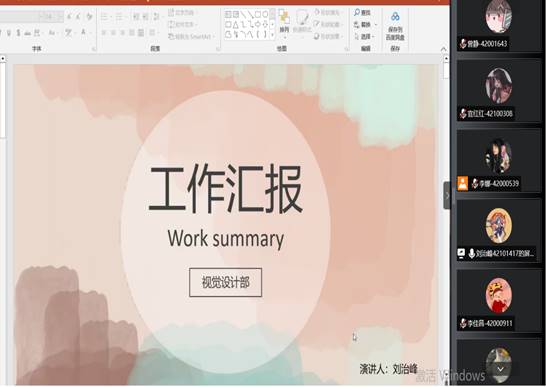Click the clear formatting icon in font group
The height and width of the screenshot is (387, 546).
pyautogui.click(x=89, y=16)
